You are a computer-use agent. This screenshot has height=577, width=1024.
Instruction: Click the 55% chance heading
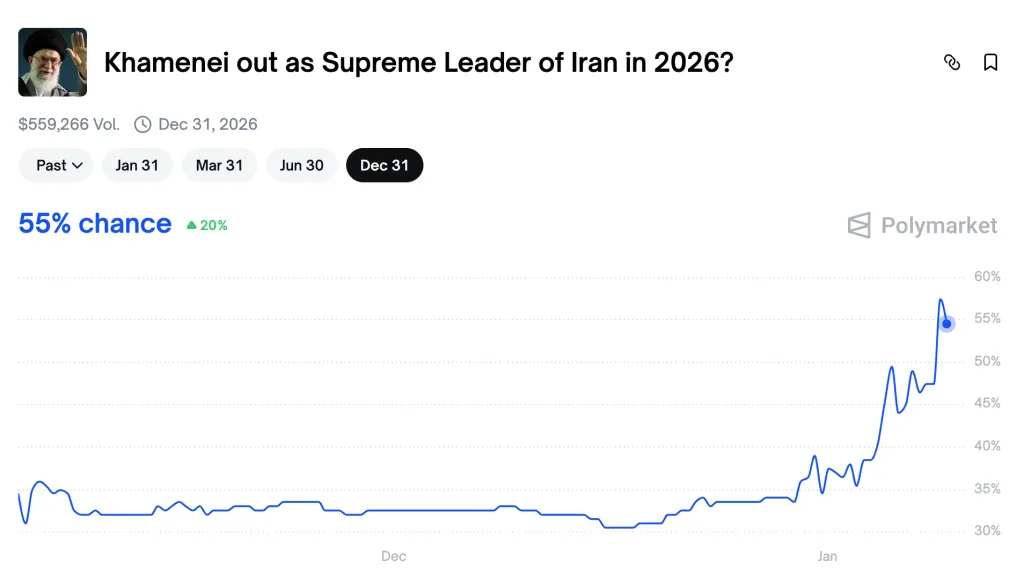[x=95, y=223]
